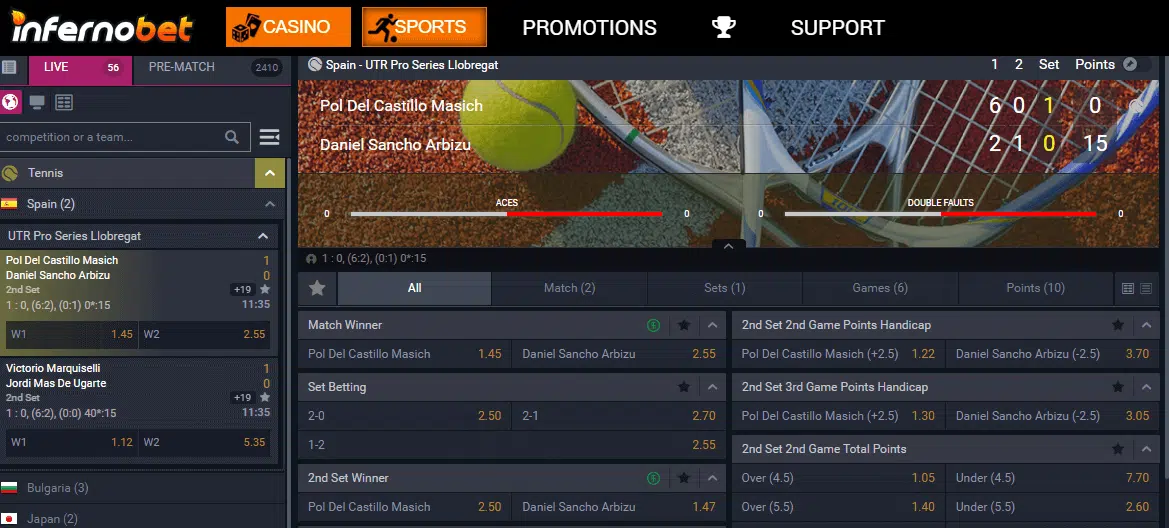Image resolution: width=1169 pixels, height=528 pixels.
Task: Select the Match (2) markets tab
Action: pyautogui.click(x=570, y=288)
